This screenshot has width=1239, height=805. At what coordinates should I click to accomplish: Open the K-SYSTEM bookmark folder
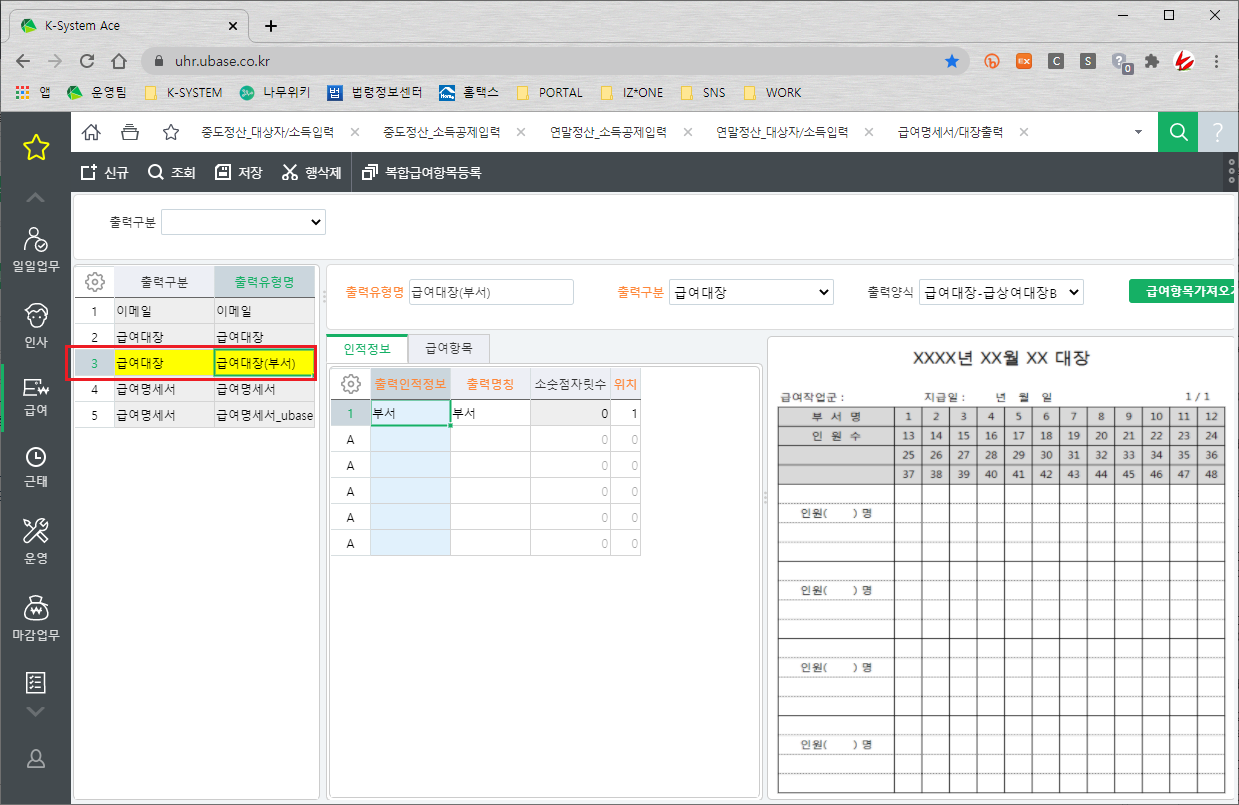183,93
